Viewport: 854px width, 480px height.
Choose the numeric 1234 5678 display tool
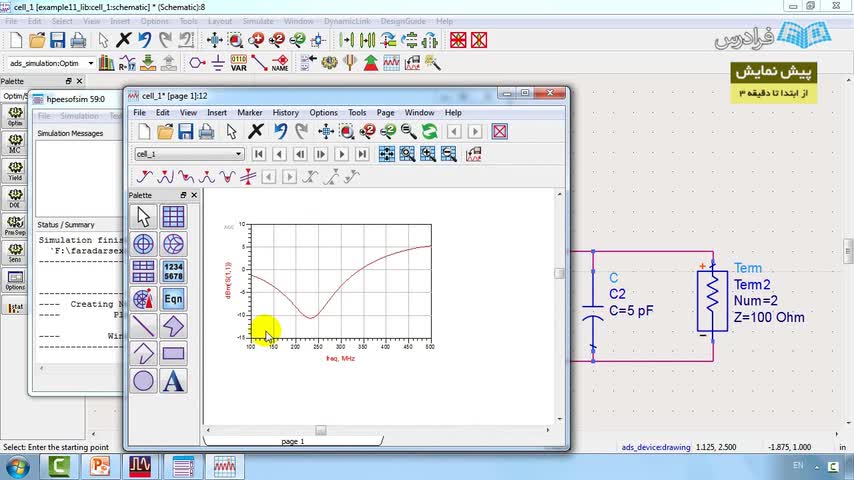point(173,271)
